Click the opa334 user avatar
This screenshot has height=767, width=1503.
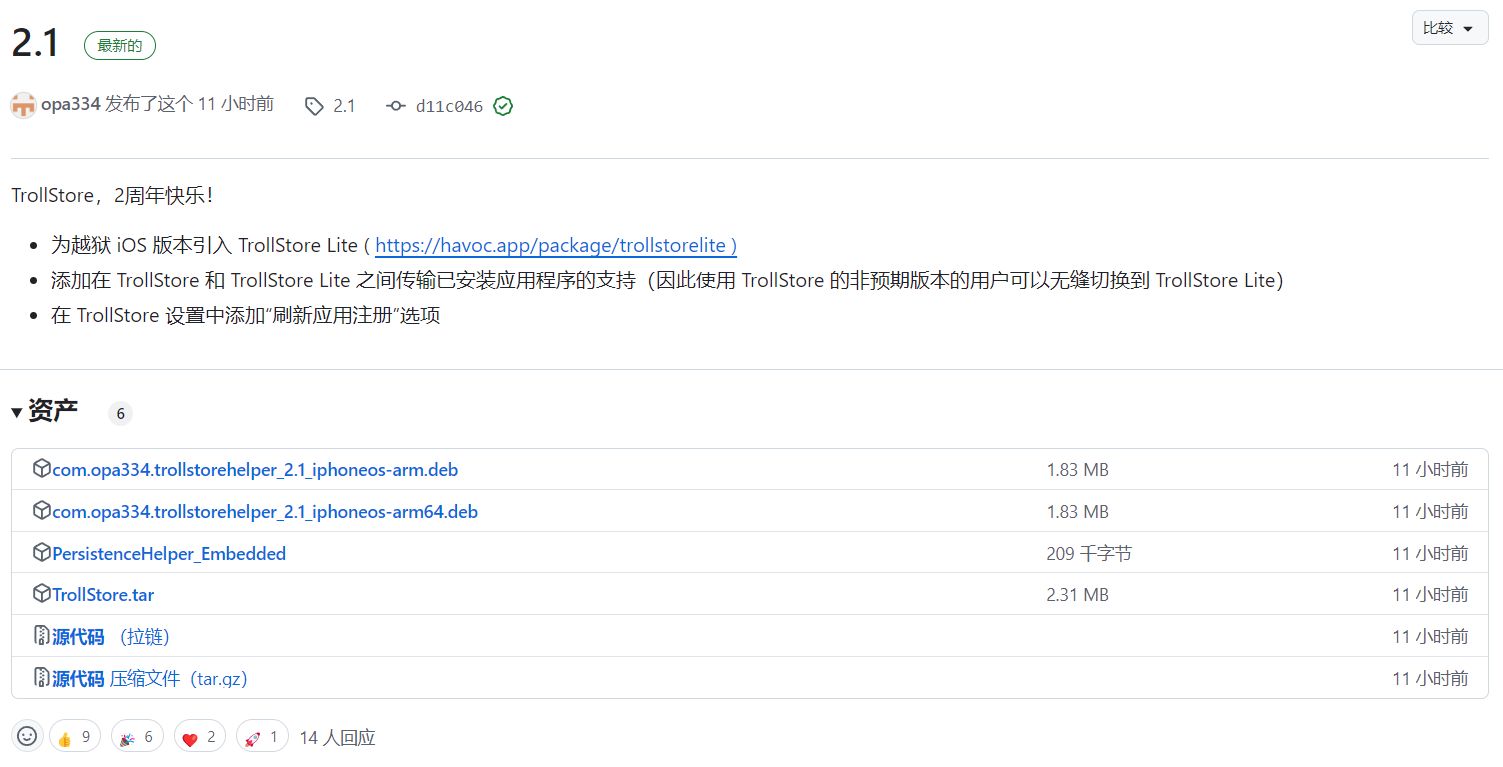[23, 105]
